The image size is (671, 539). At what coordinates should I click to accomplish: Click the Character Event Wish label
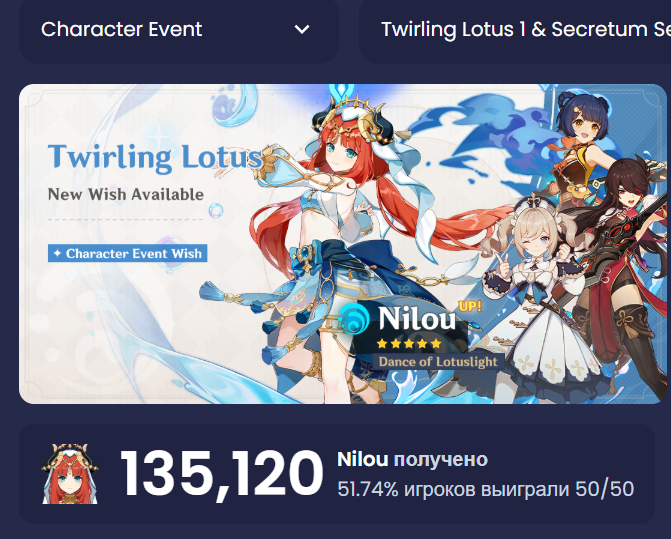[x=128, y=253]
